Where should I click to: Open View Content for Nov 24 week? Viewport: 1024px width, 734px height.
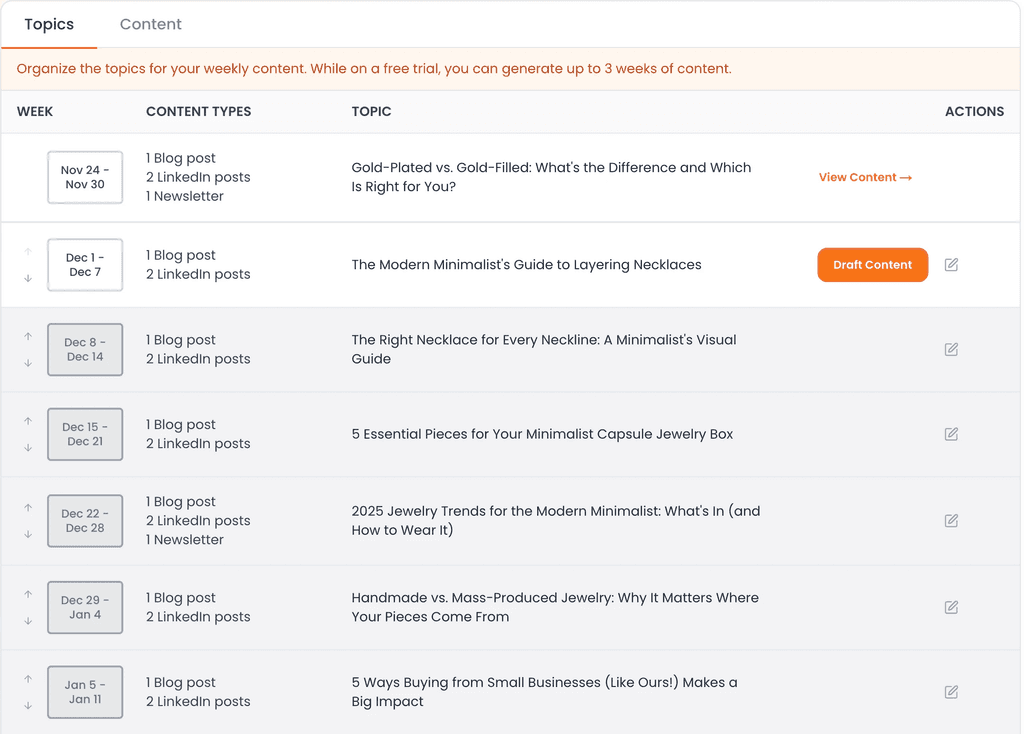tap(865, 177)
